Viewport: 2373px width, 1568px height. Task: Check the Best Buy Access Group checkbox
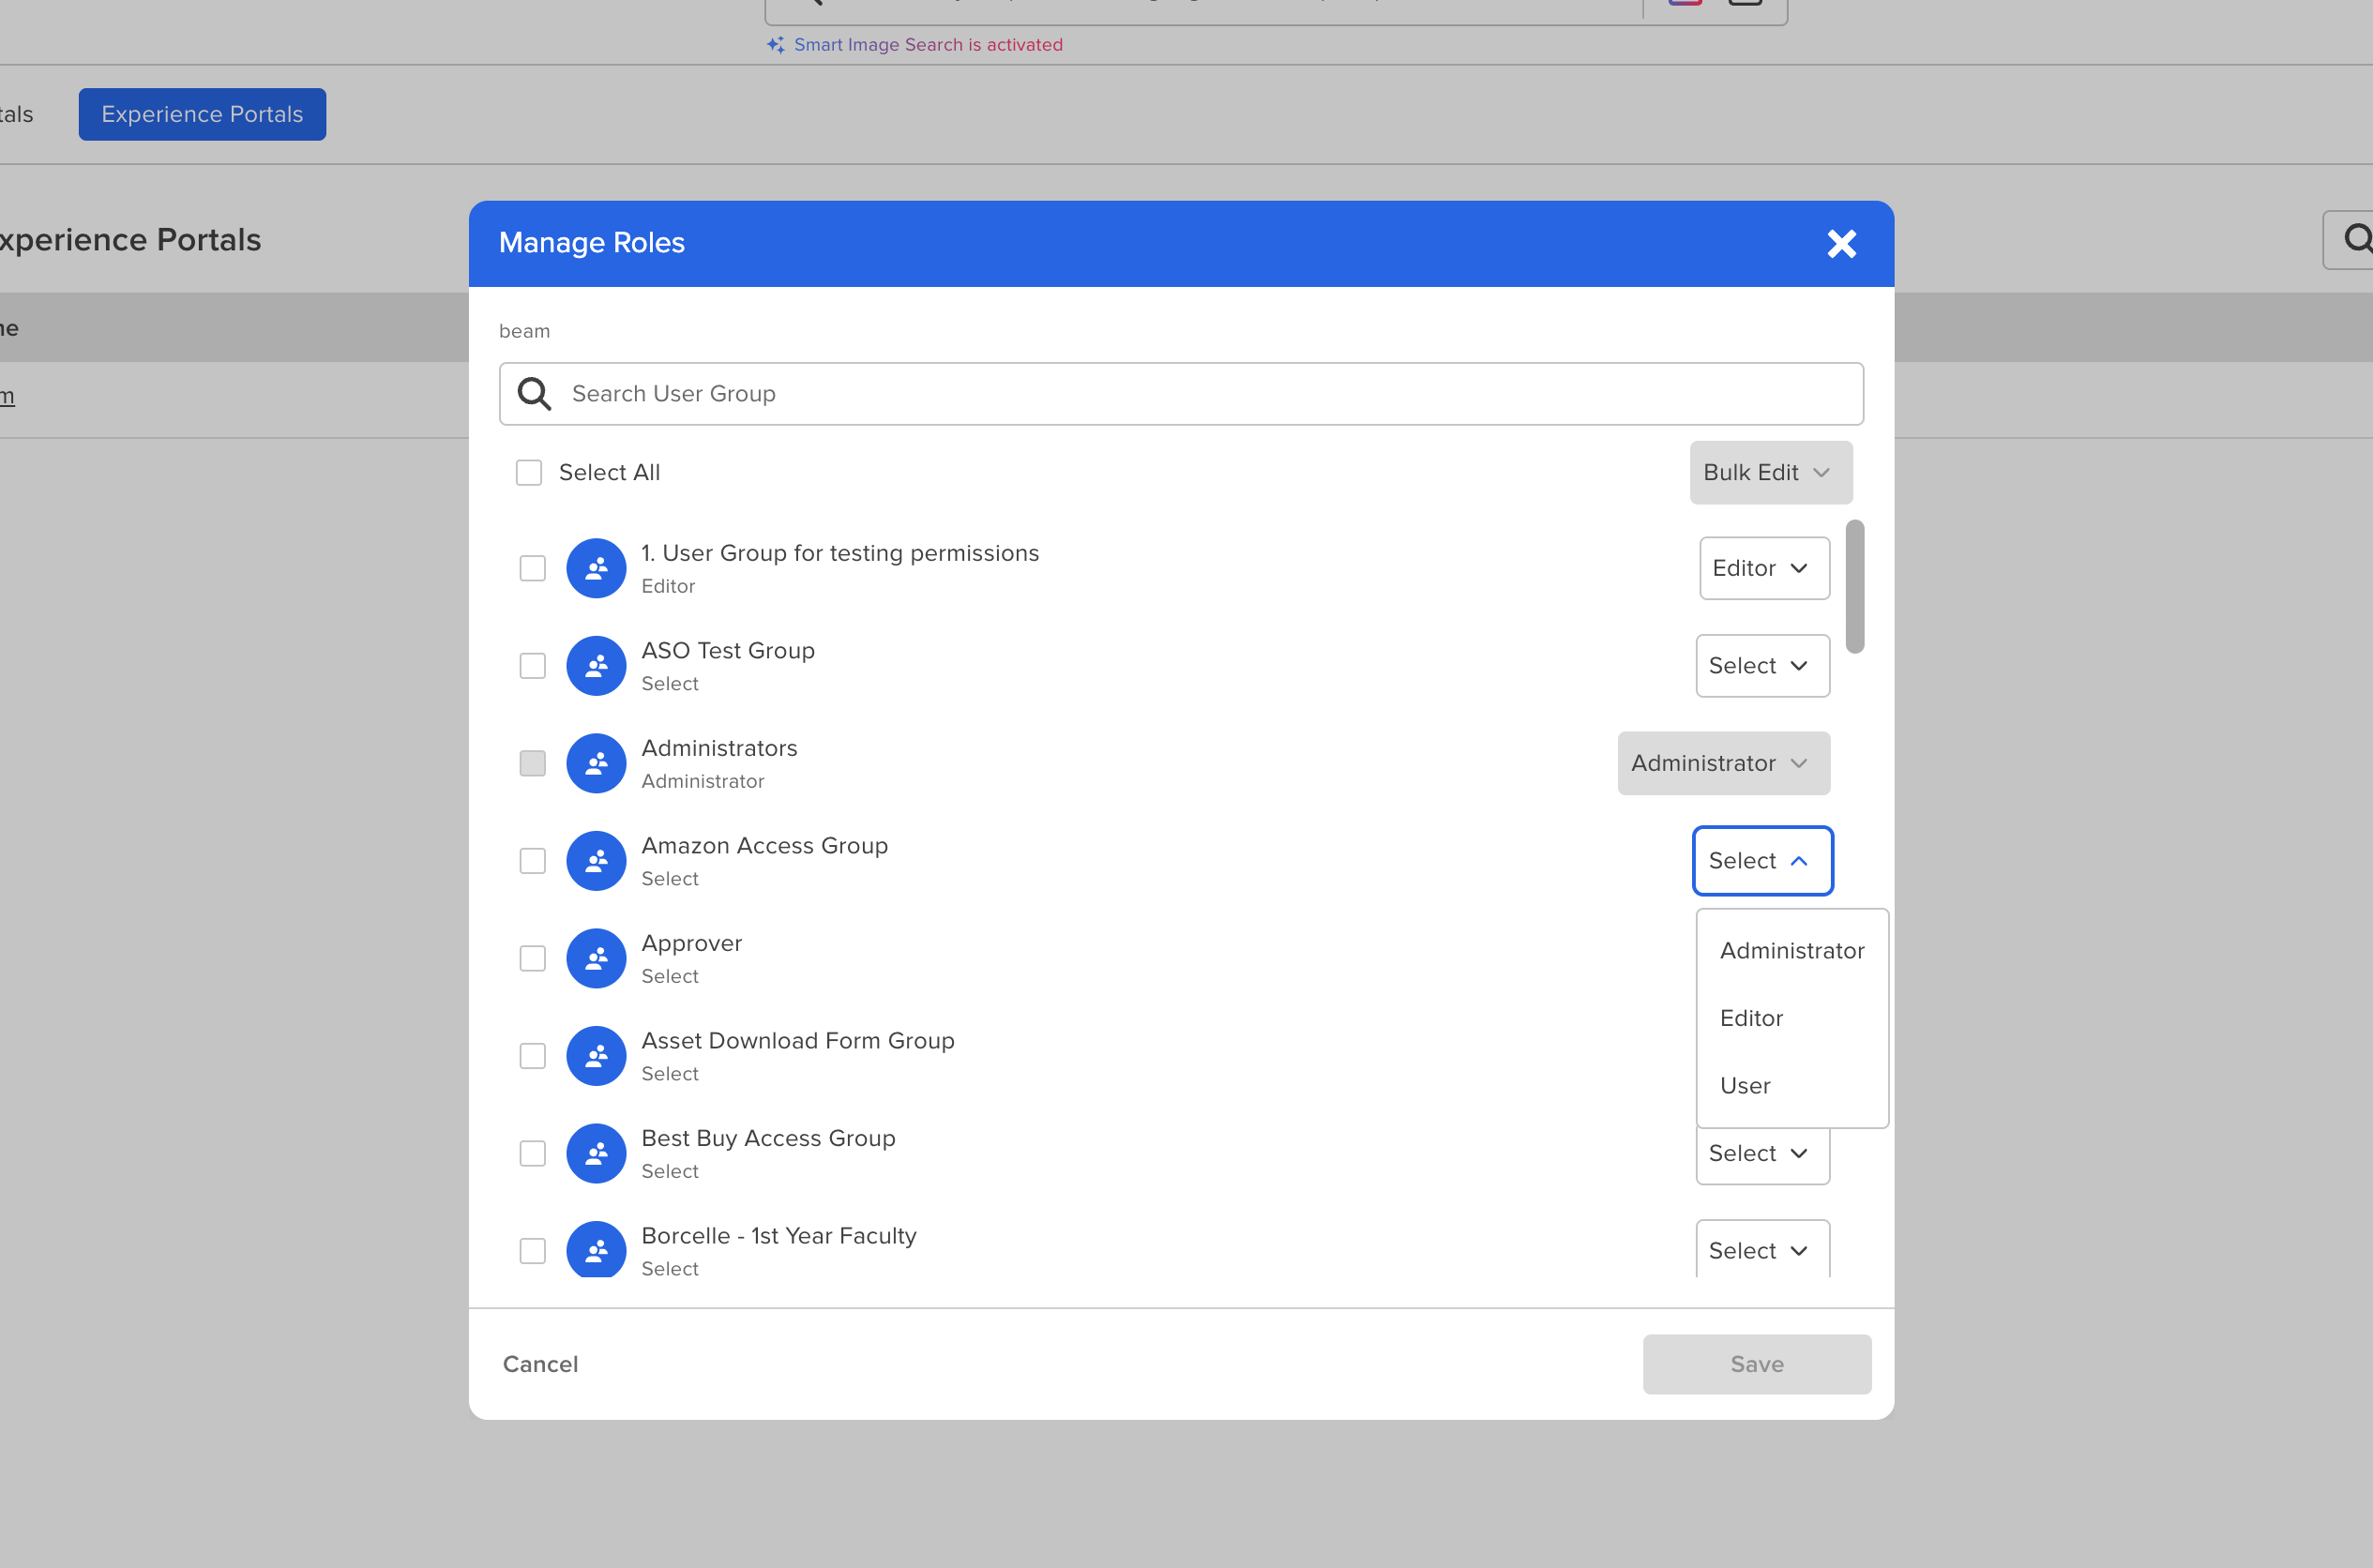tap(533, 1154)
